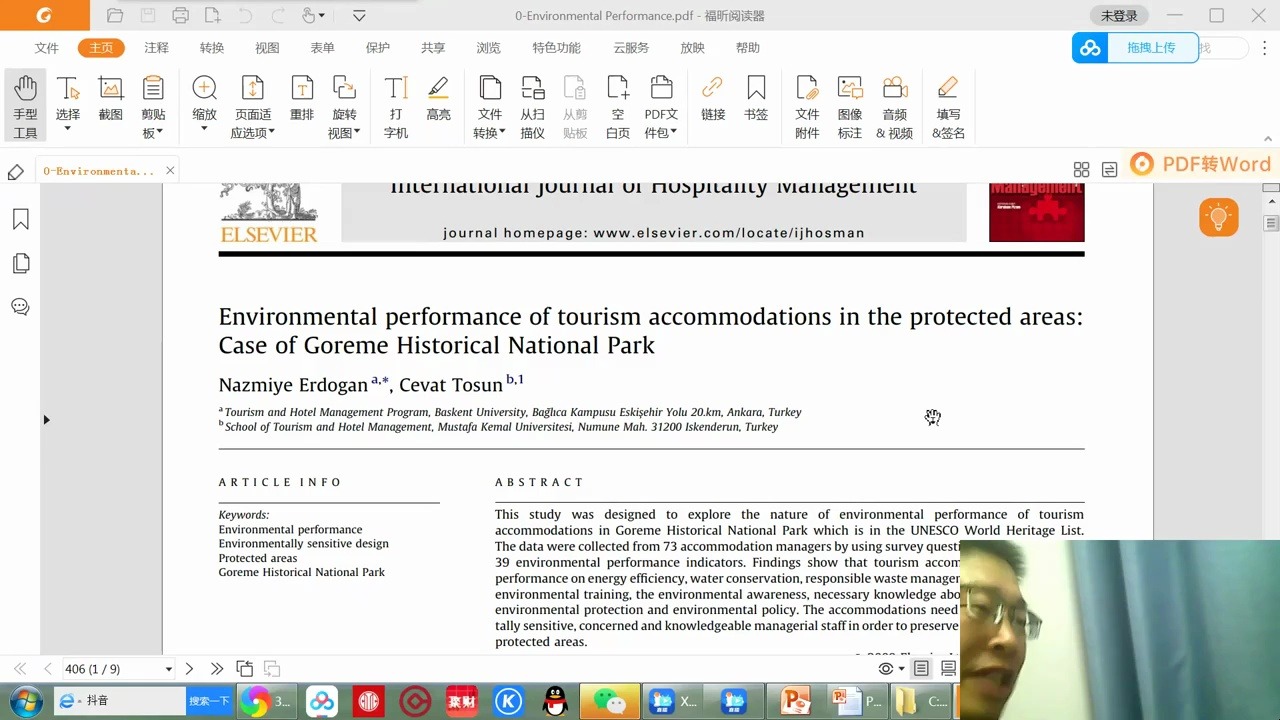Switch to the Protect (保护) tab

378,48
